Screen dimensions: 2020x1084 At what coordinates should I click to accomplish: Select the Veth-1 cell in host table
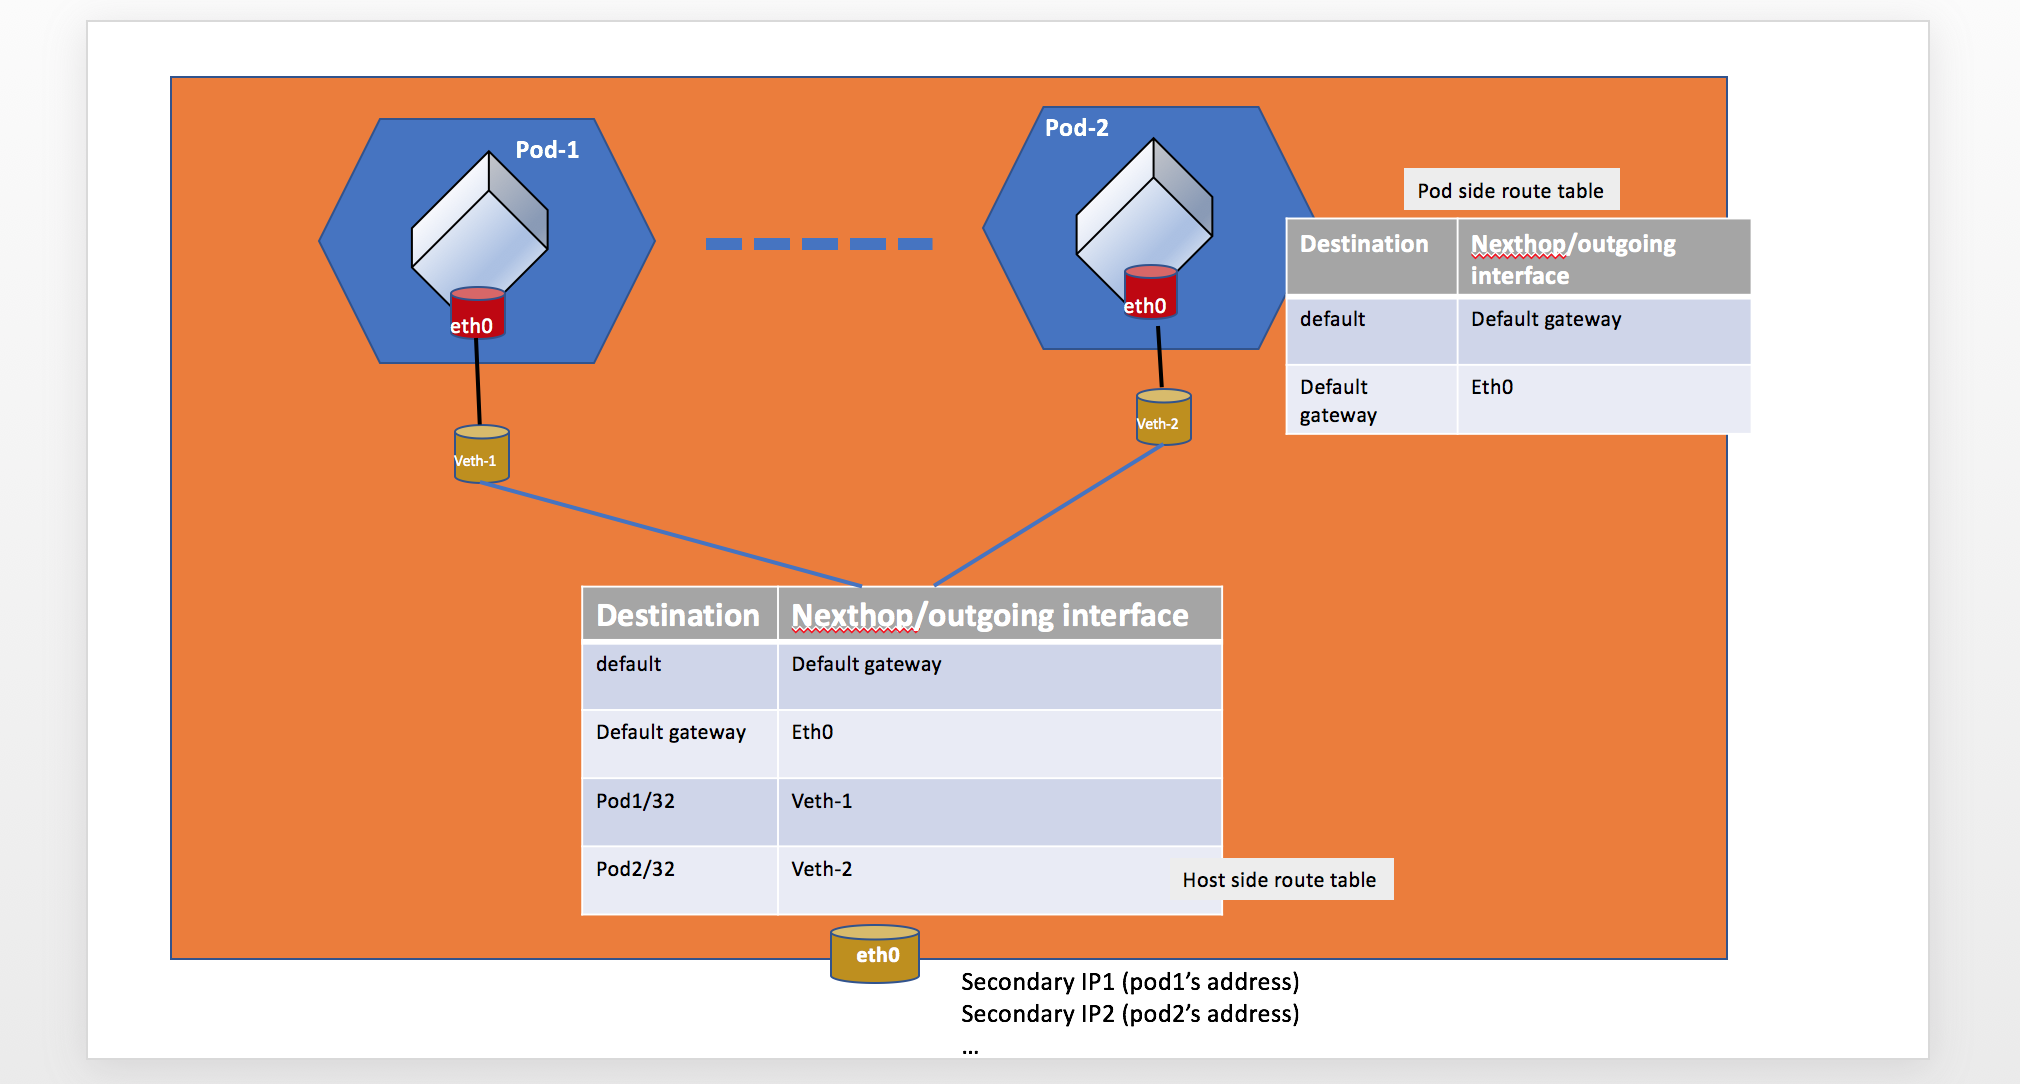pyautogui.click(x=1000, y=812)
